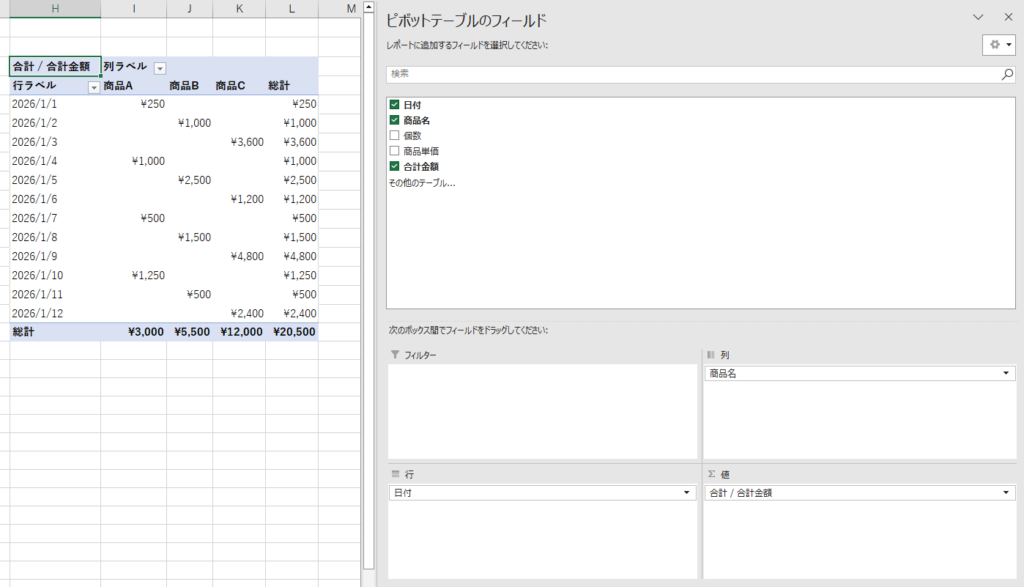Click the scroll up arrow of the sheet scrollbar
The height and width of the screenshot is (587, 1024).
point(369,9)
